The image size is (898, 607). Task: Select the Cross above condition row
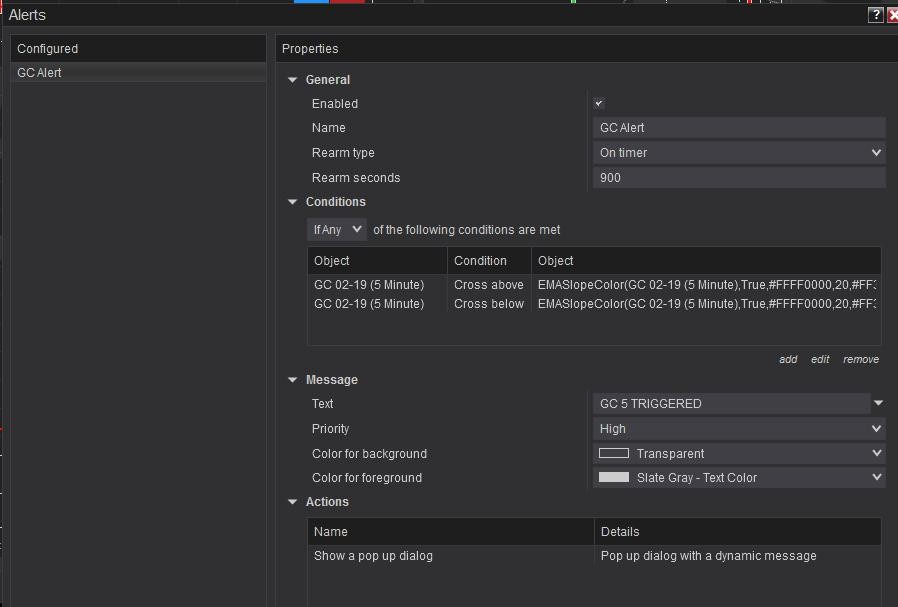coord(489,285)
